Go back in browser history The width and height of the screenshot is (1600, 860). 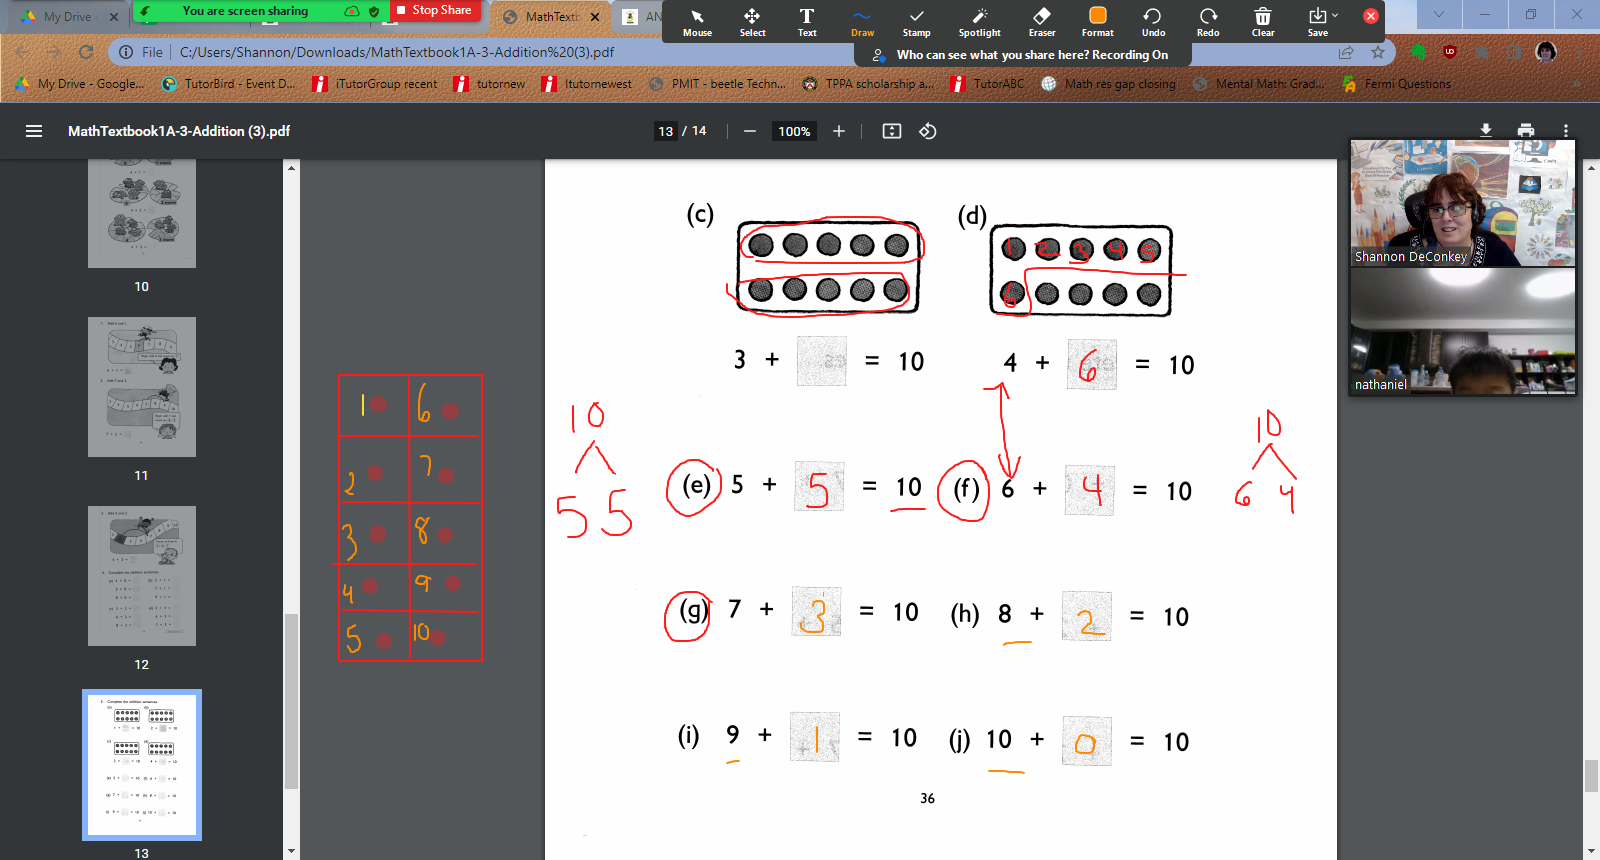click(x=21, y=52)
